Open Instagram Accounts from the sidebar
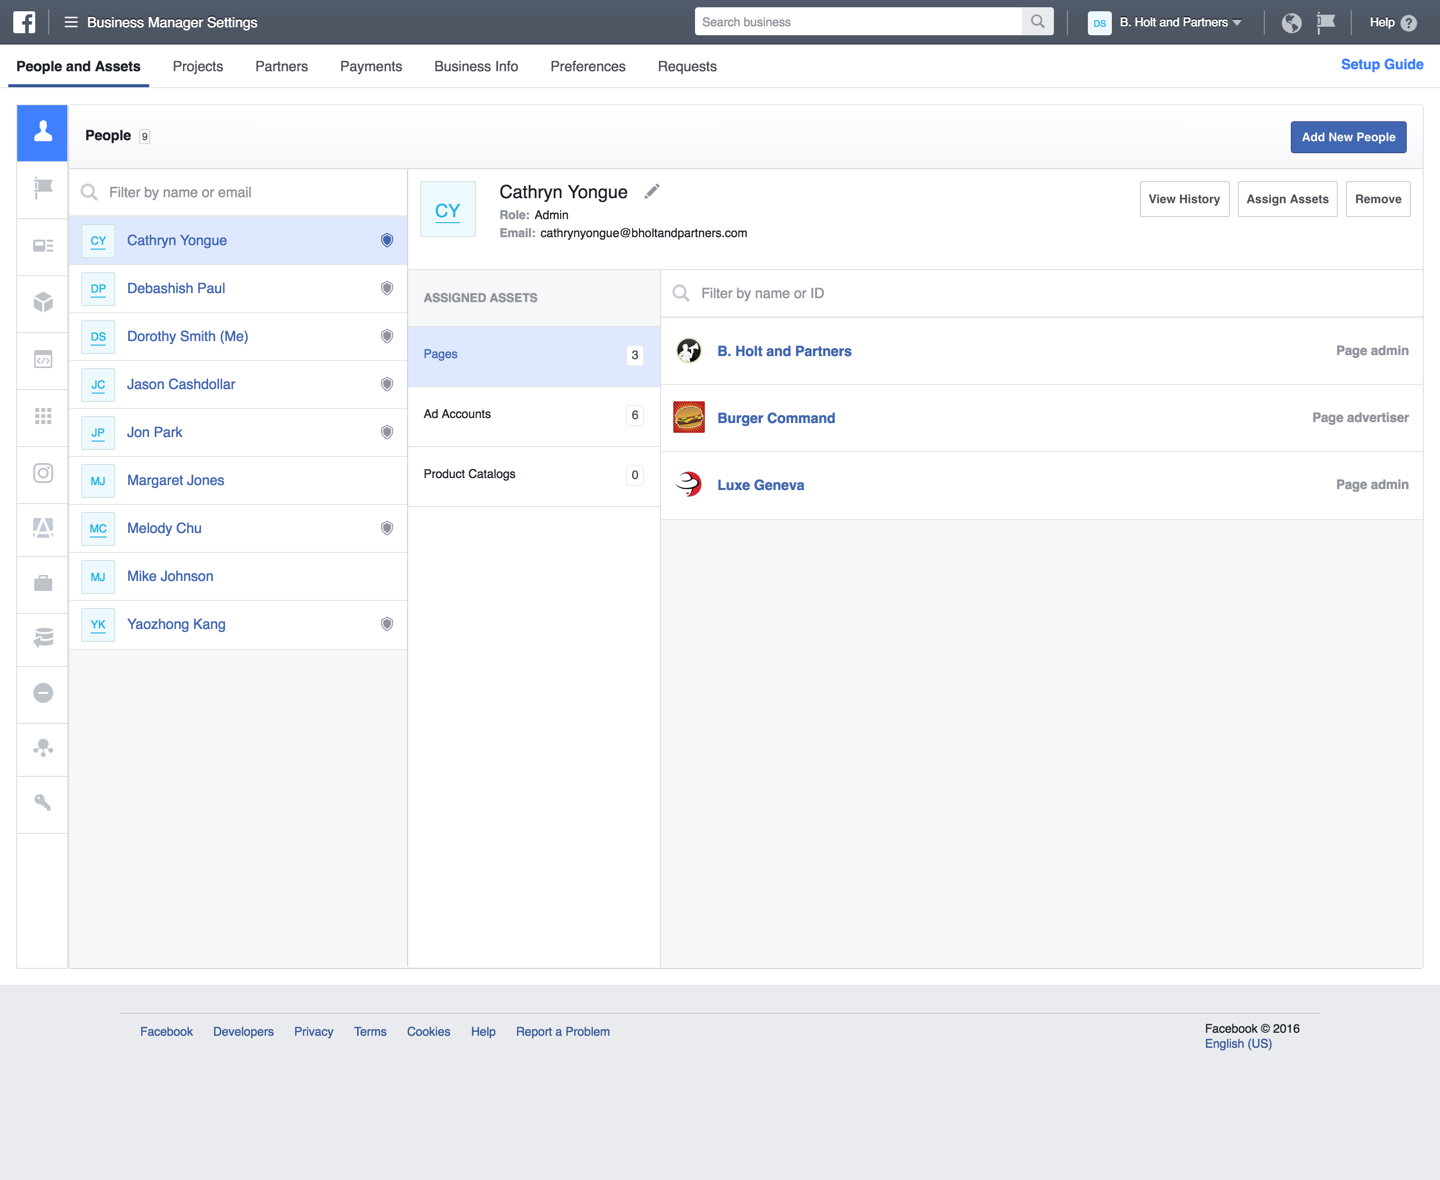 click(x=42, y=475)
